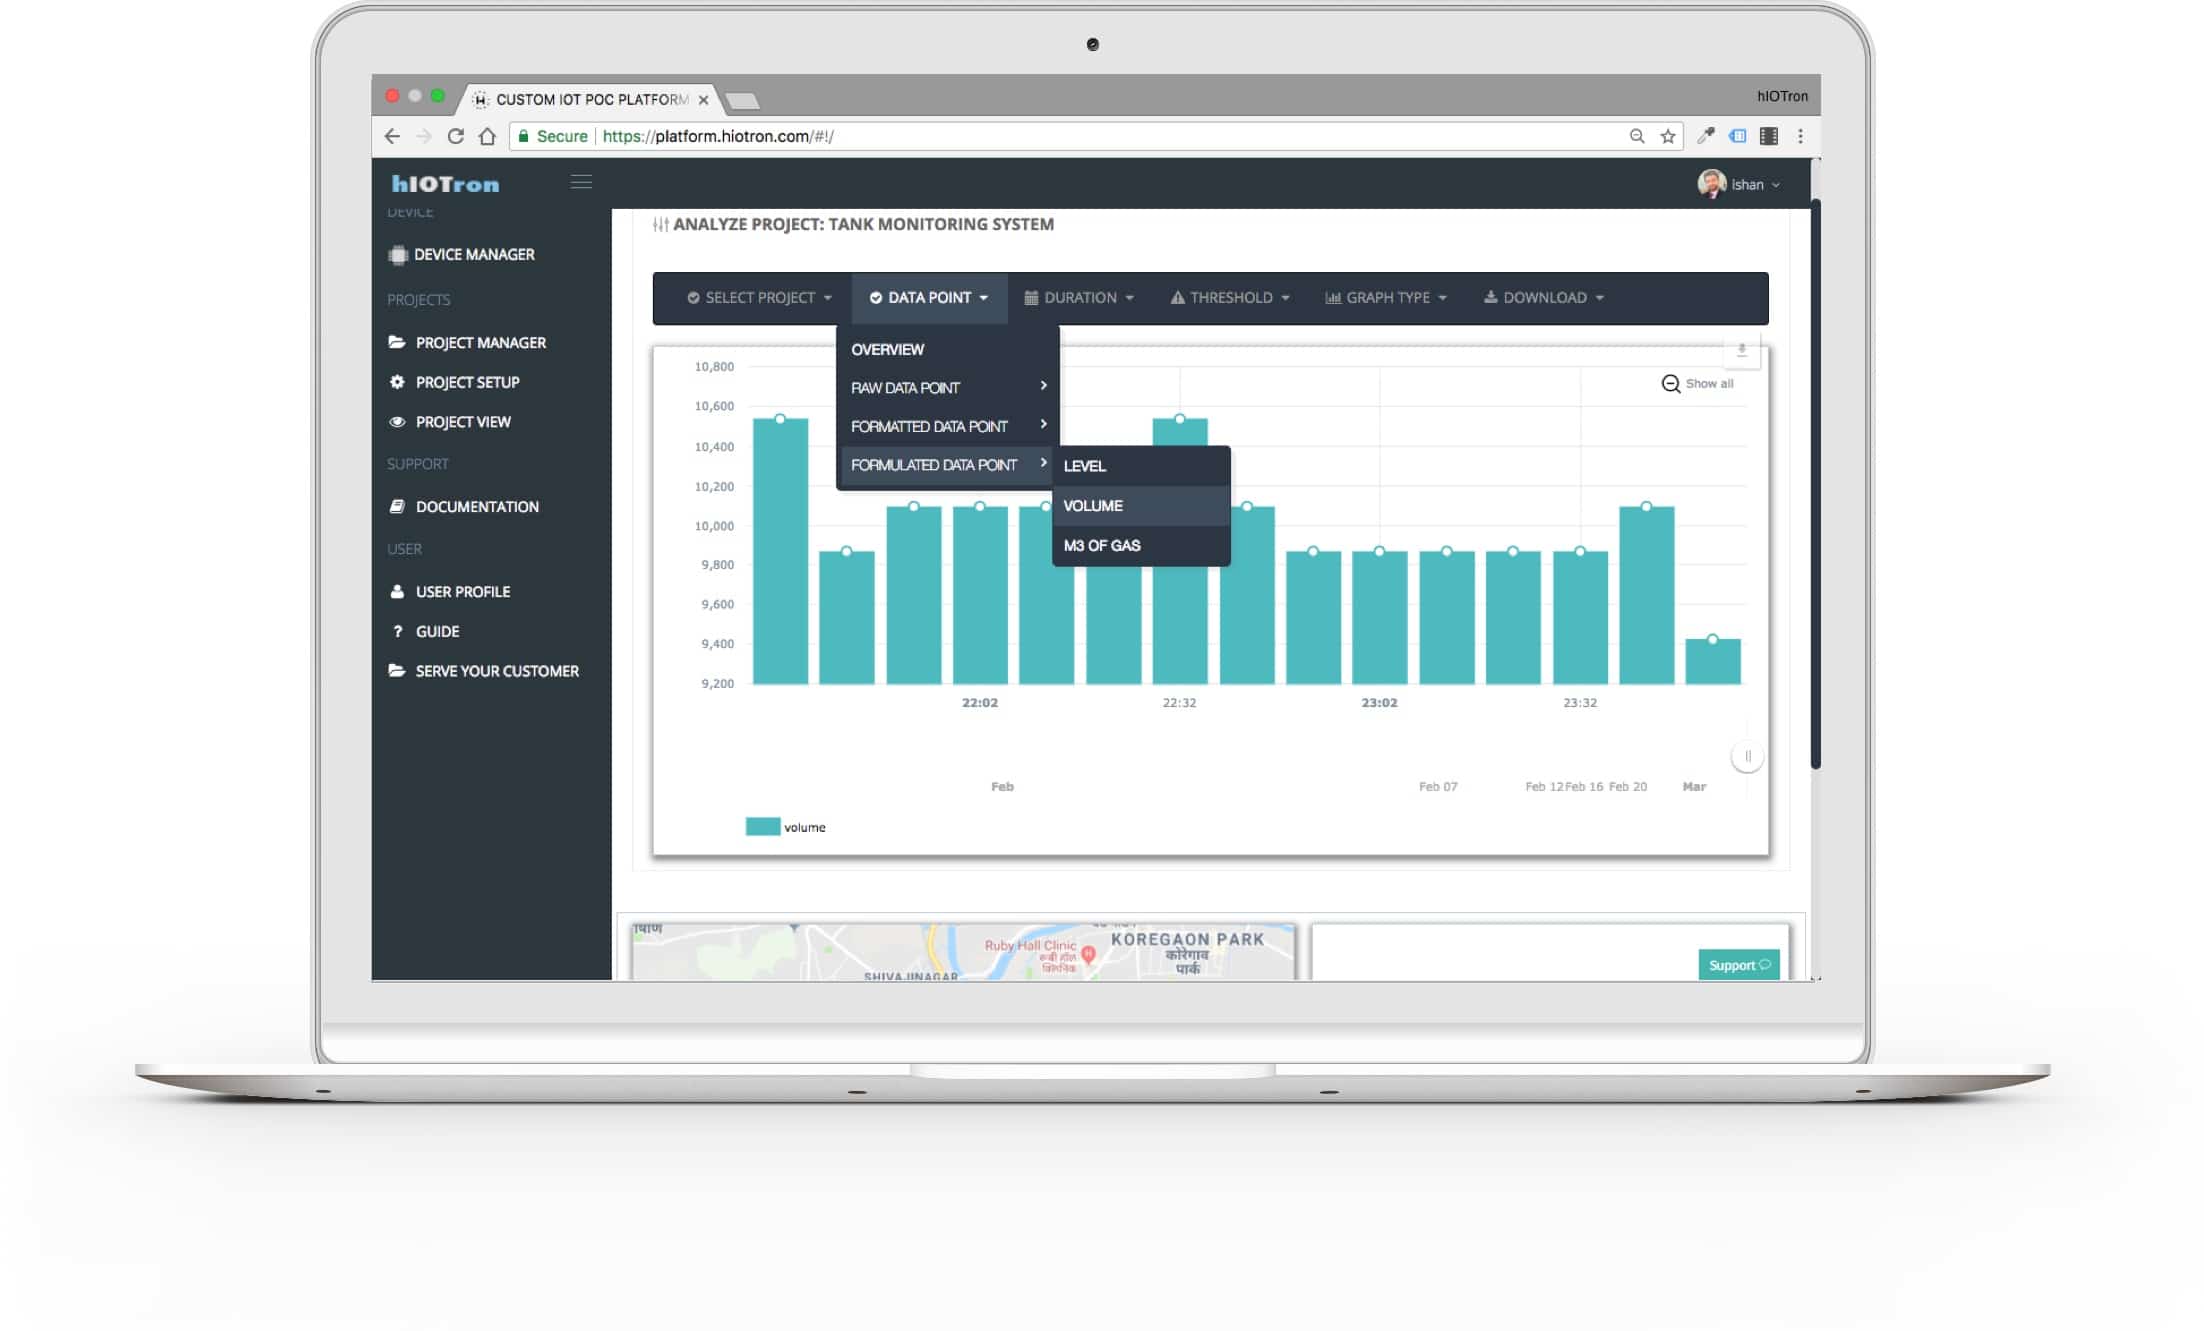This screenshot has height=1331, width=2204.
Task: Select Formulated Data Point menu entry
Action: (x=947, y=465)
